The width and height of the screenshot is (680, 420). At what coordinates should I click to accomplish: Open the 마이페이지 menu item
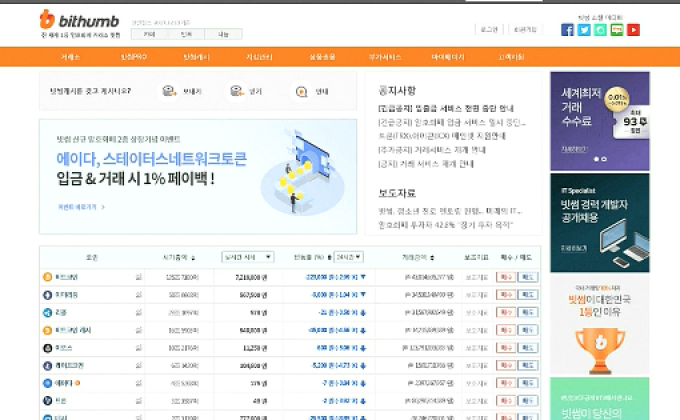[448, 57]
